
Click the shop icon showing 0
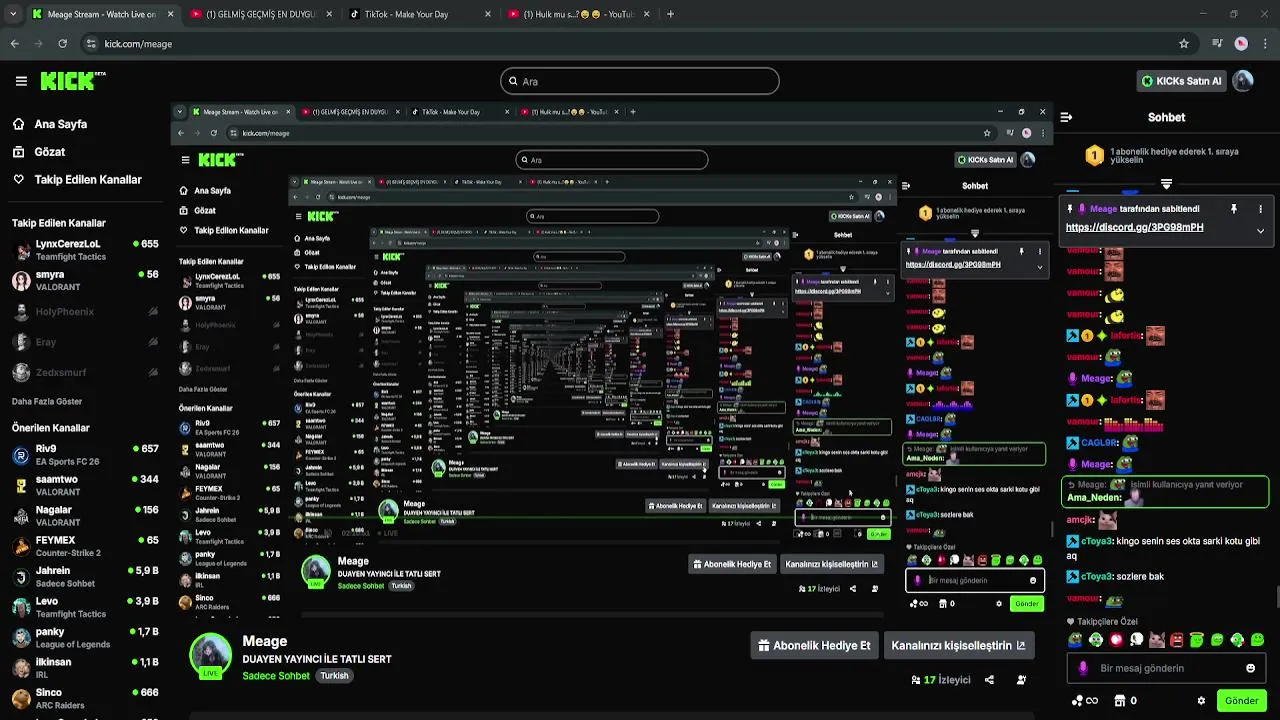(1125, 701)
